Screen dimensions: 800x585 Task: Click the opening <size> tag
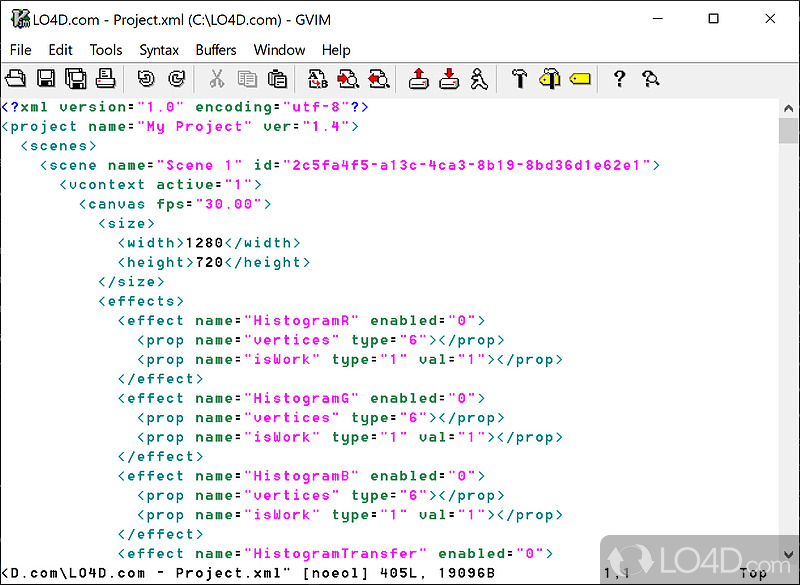tap(127, 223)
